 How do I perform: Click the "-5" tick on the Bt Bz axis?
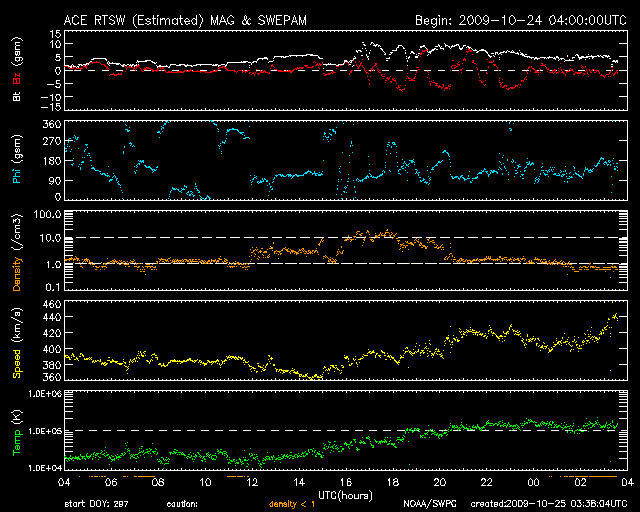click(54, 83)
